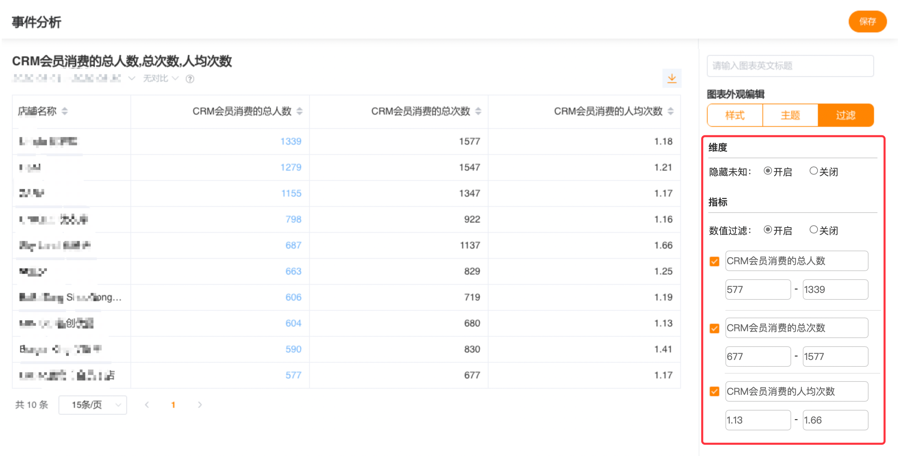
Task: Sort by CRM会员消费的总次数 column sort icon
Action: tap(479, 111)
